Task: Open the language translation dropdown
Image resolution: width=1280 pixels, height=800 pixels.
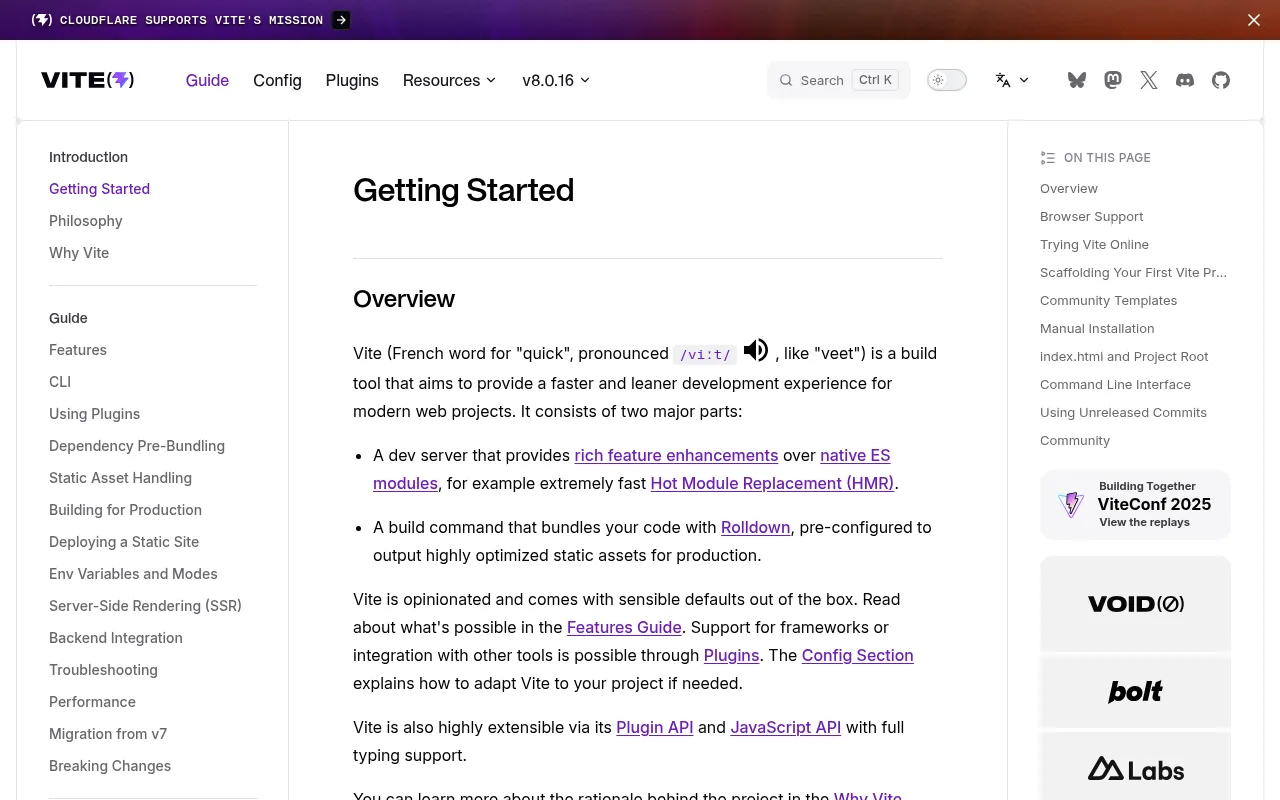Action: click(x=1012, y=80)
